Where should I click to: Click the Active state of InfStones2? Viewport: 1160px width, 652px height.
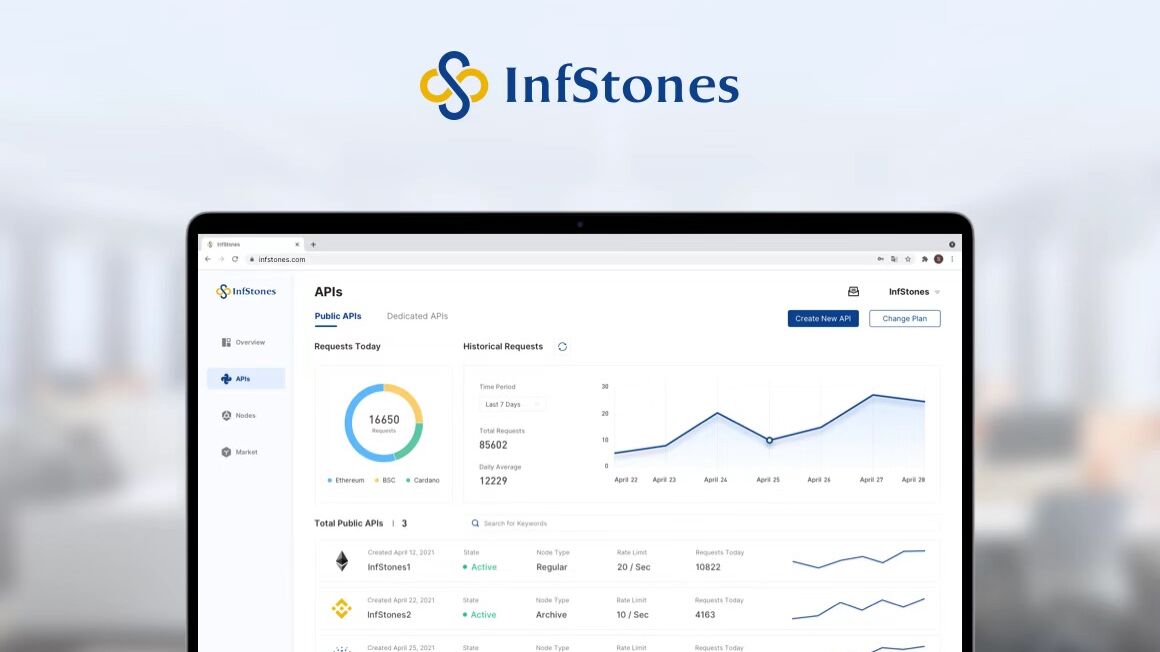pos(480,615)
